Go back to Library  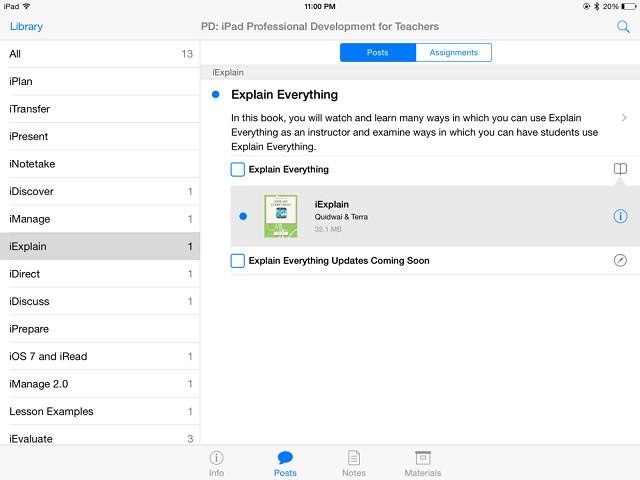26,27
